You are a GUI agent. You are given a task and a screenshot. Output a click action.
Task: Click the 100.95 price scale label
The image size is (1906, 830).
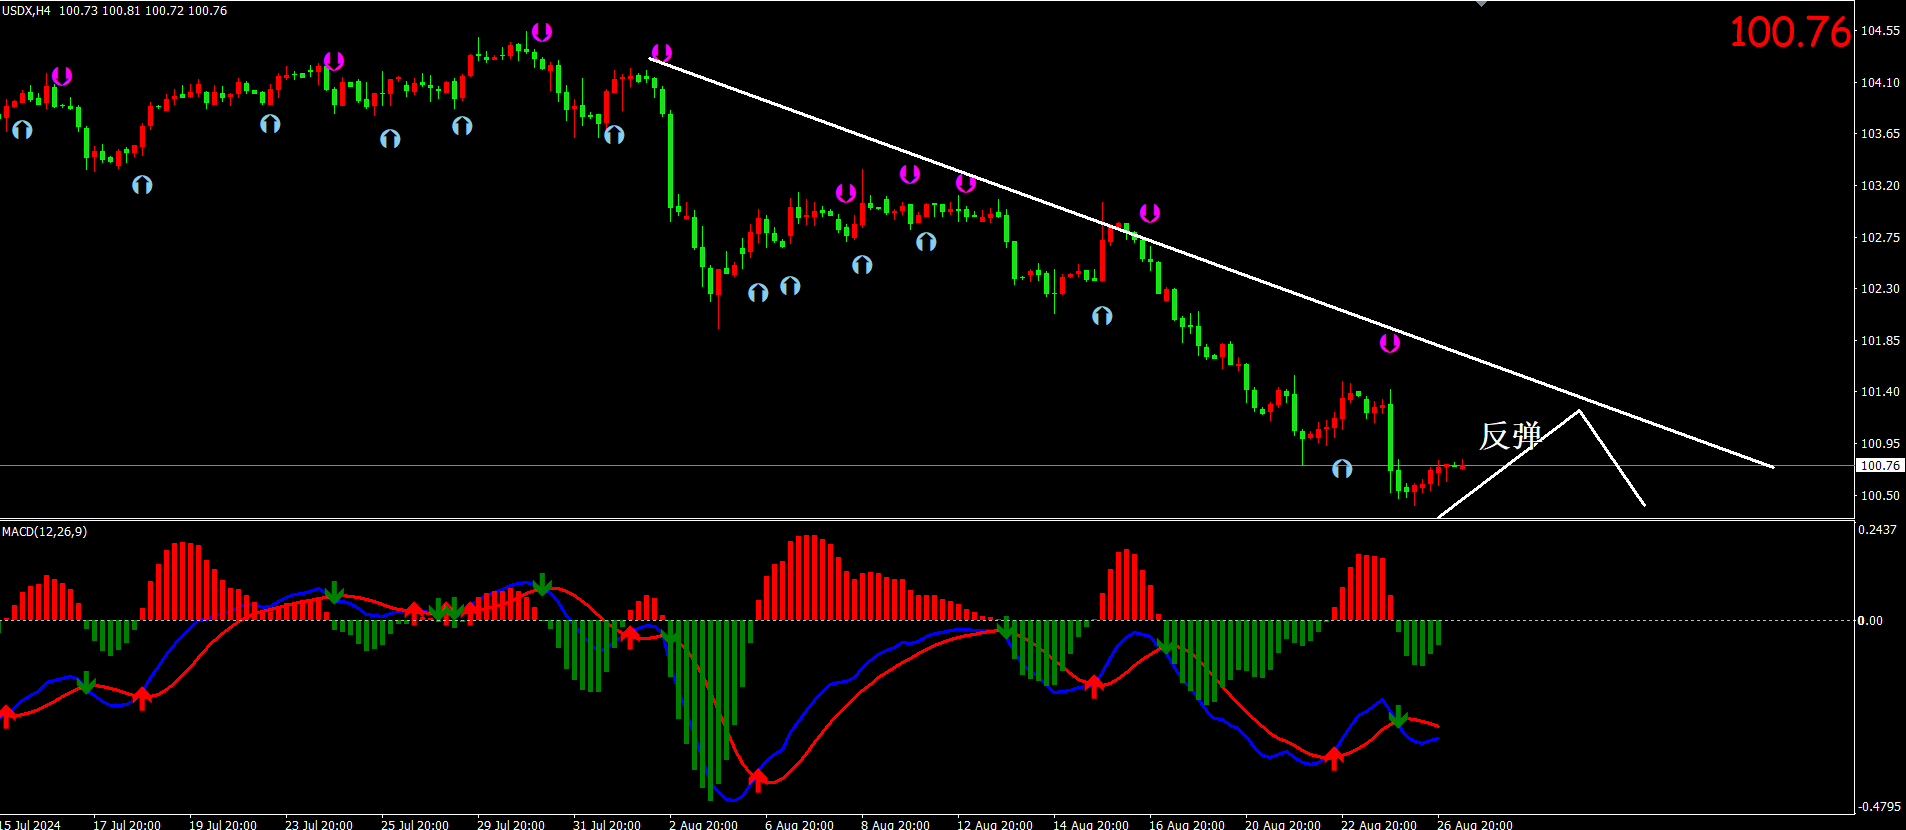[x=1880, y=444]
